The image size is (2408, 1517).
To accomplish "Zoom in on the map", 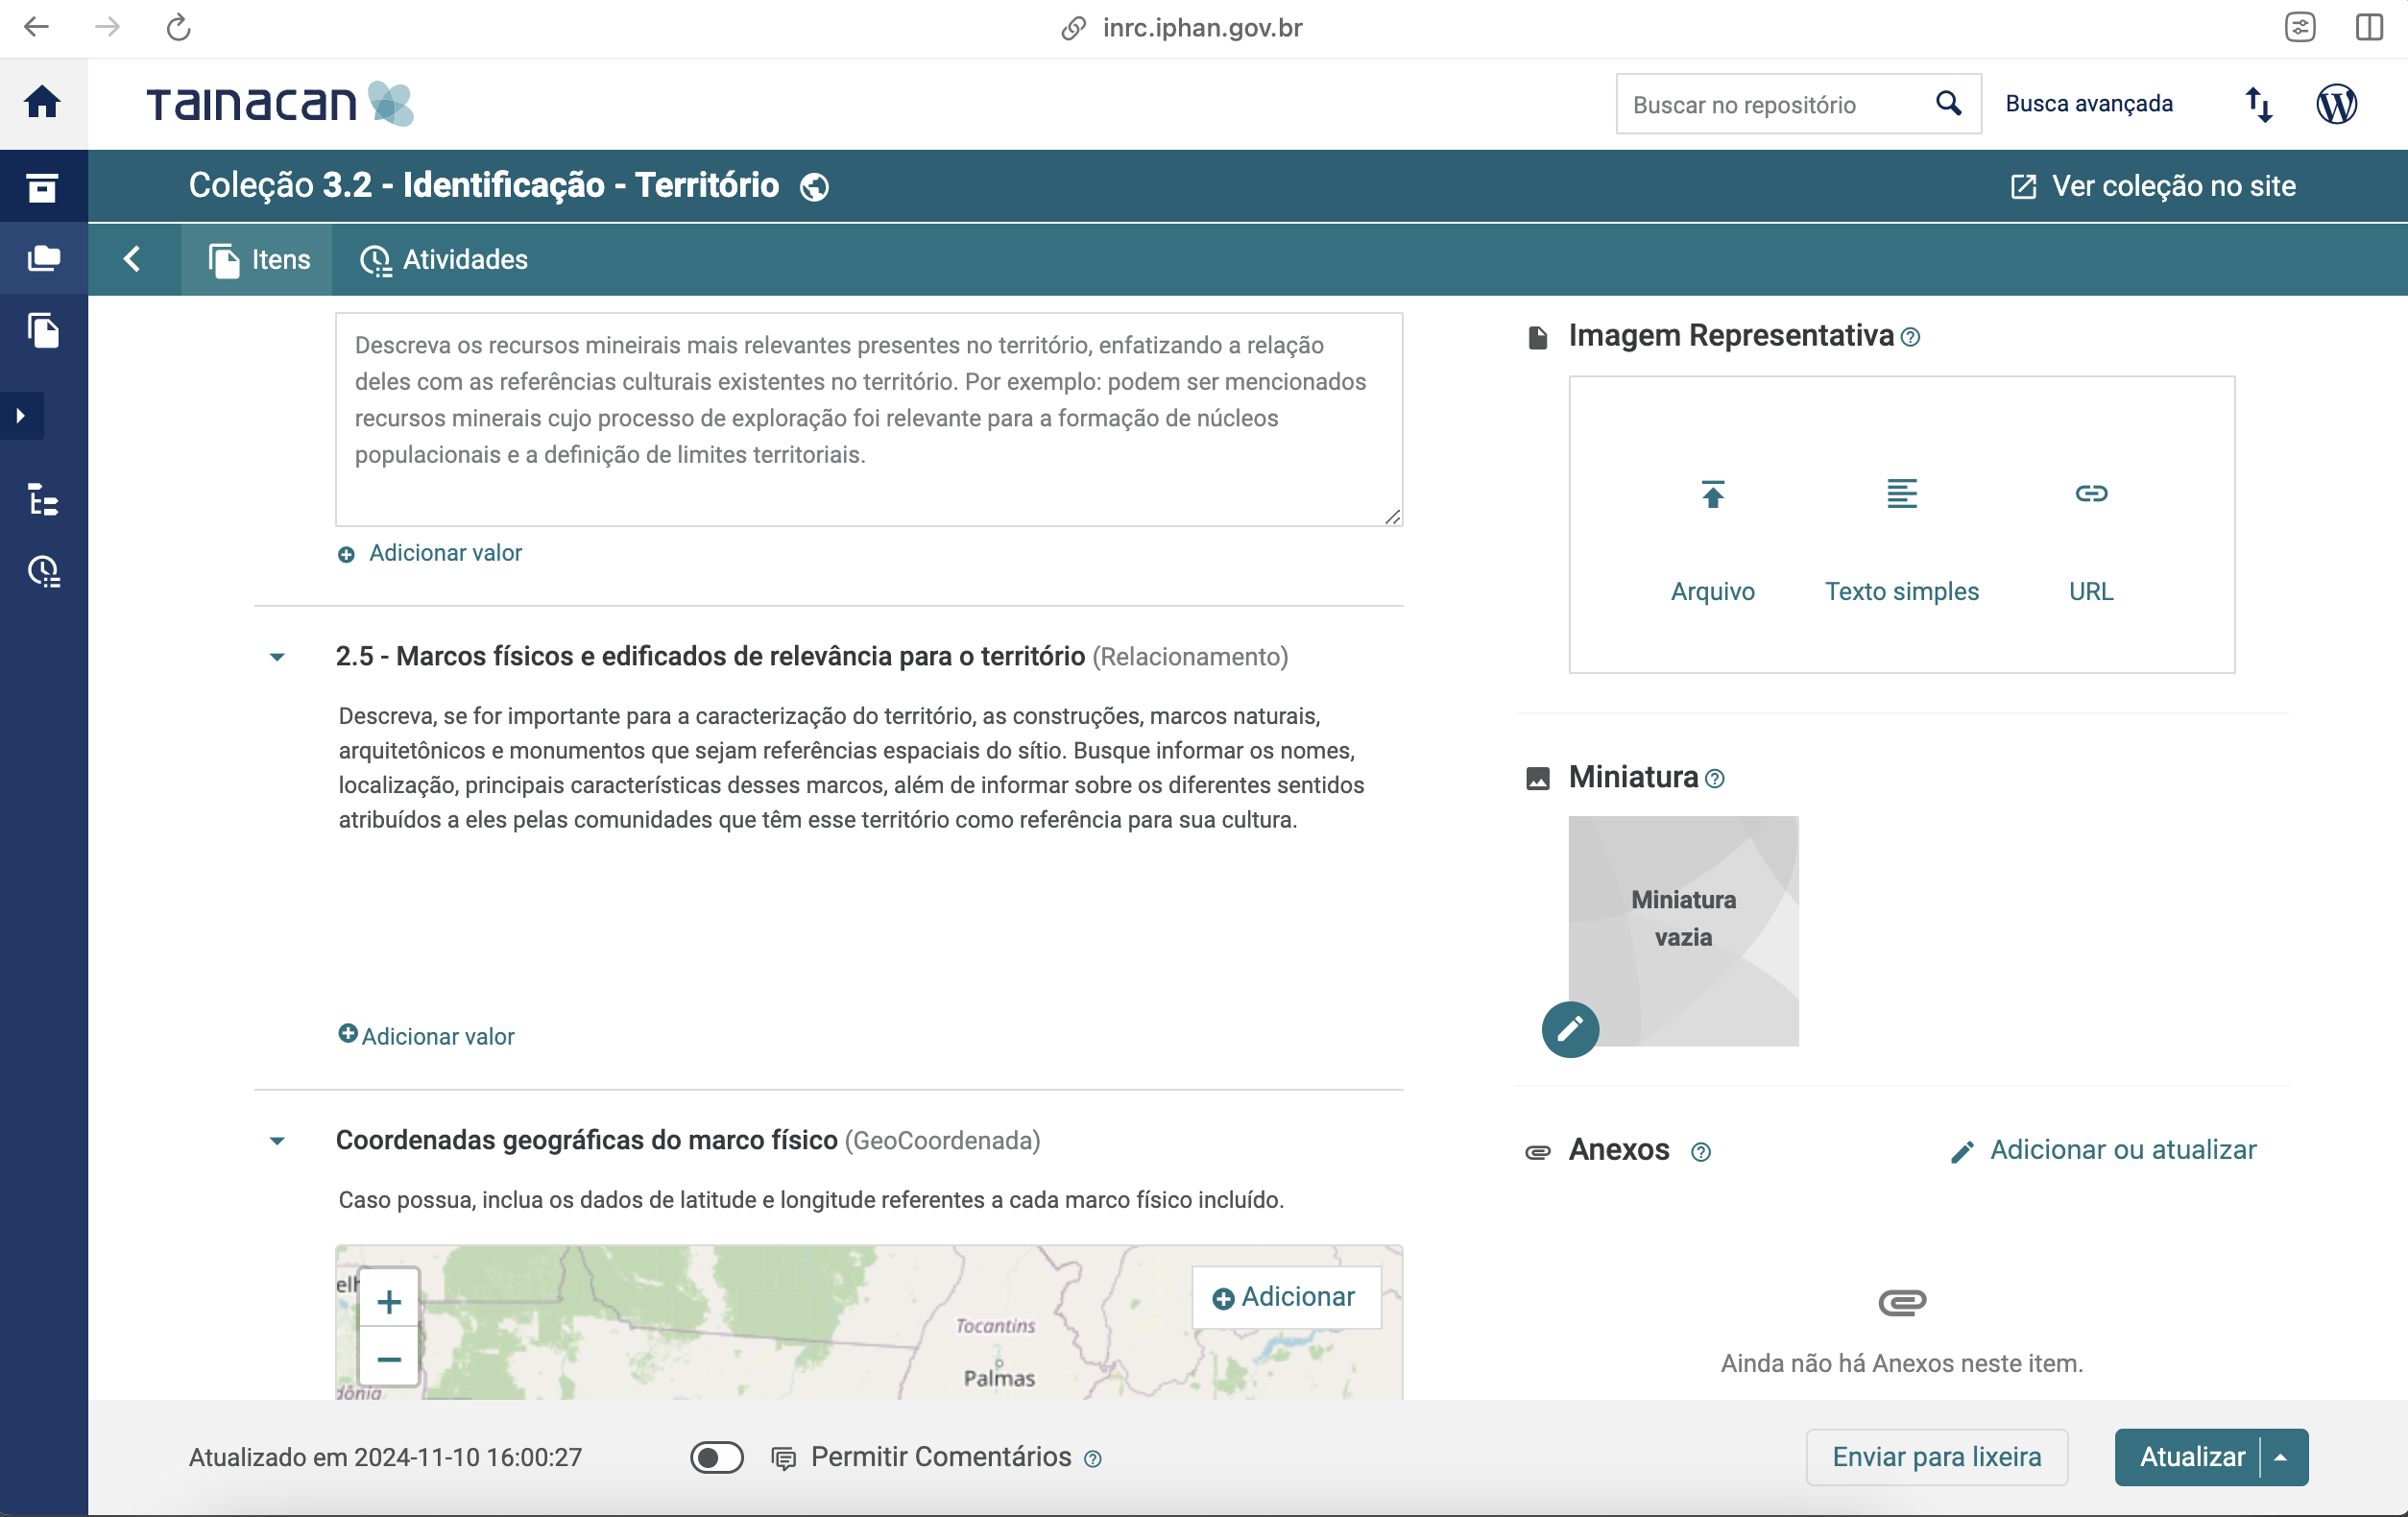I will click(389, 1300).
